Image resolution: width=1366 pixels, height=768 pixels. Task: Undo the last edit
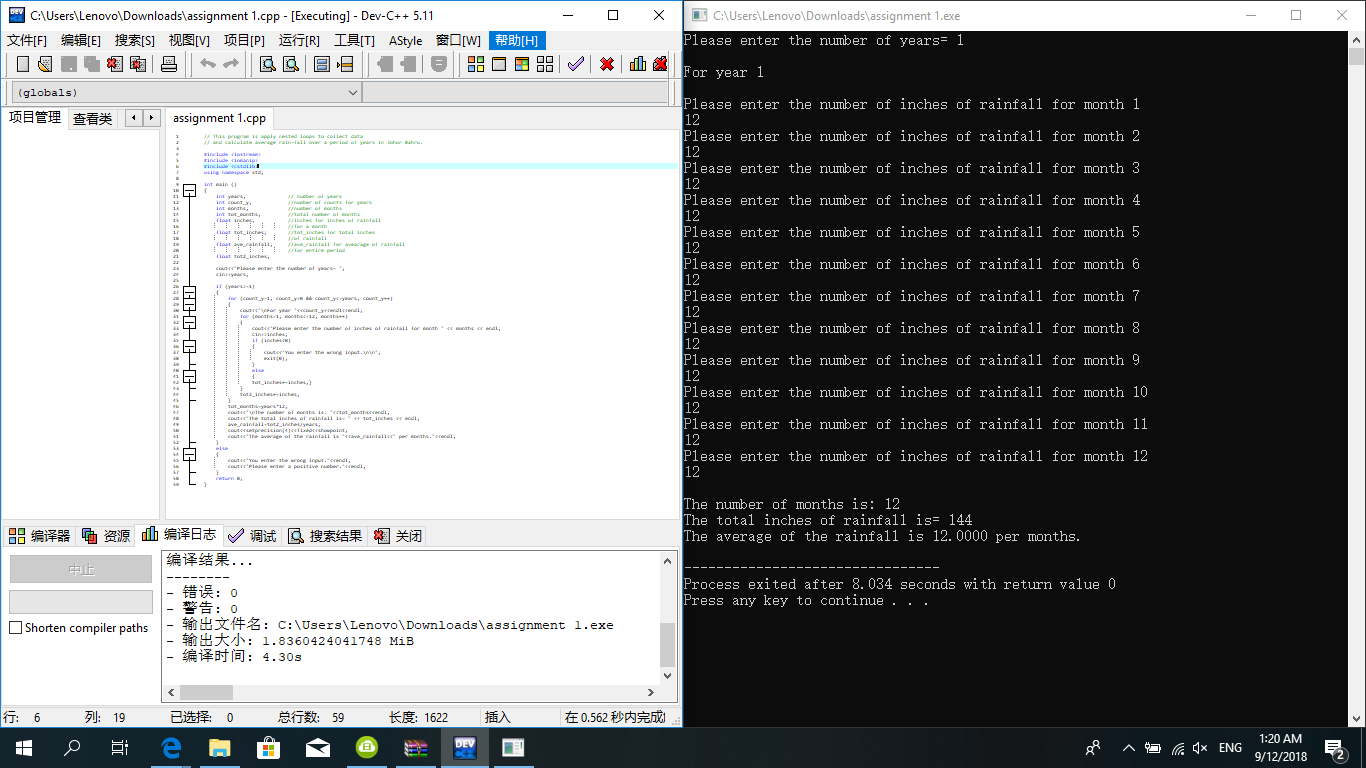207,63
